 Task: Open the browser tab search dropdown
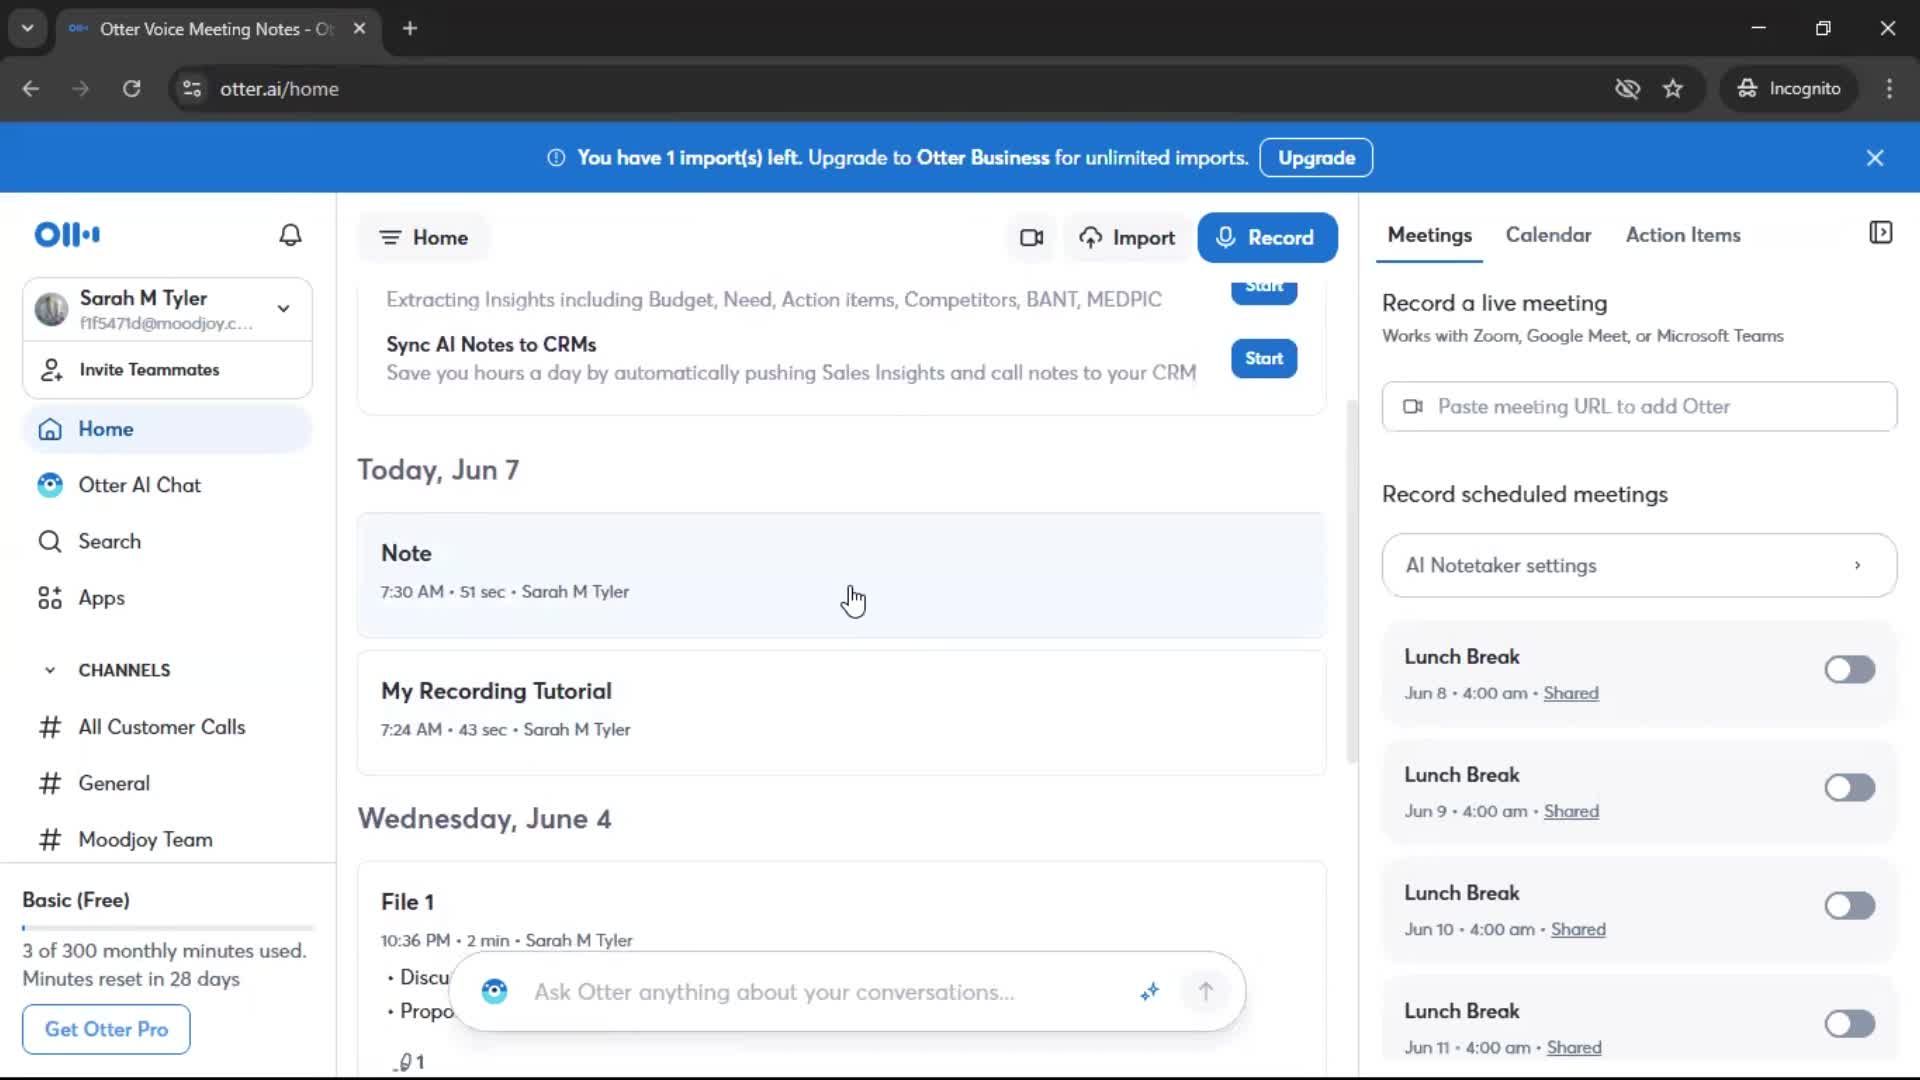pos(28,29)
